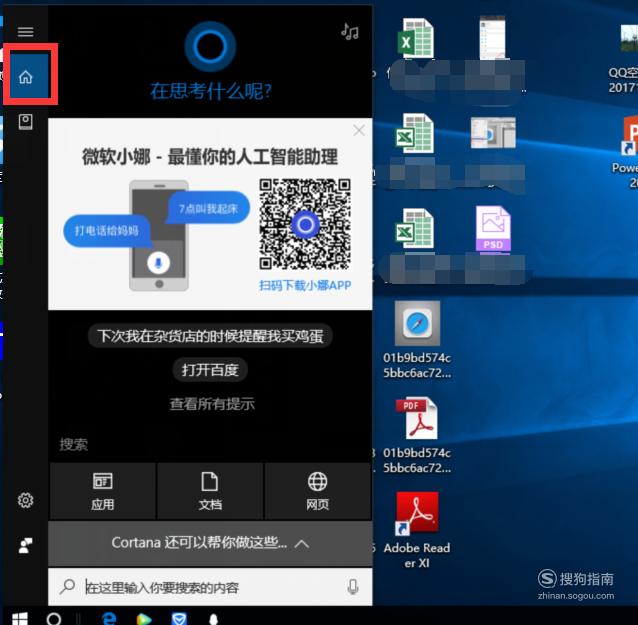Click the search input field
The image size is (638, 625).
pyautogui.click(x=210, y=587)
